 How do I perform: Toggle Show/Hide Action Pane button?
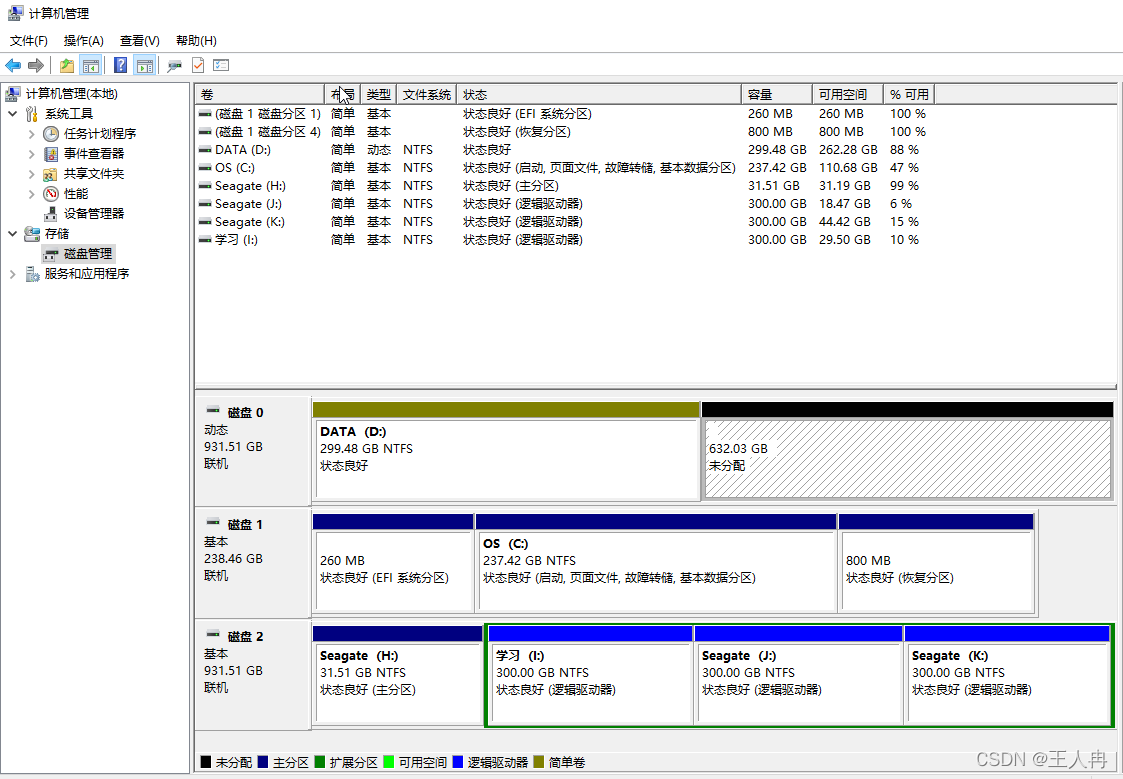point(145,65)
